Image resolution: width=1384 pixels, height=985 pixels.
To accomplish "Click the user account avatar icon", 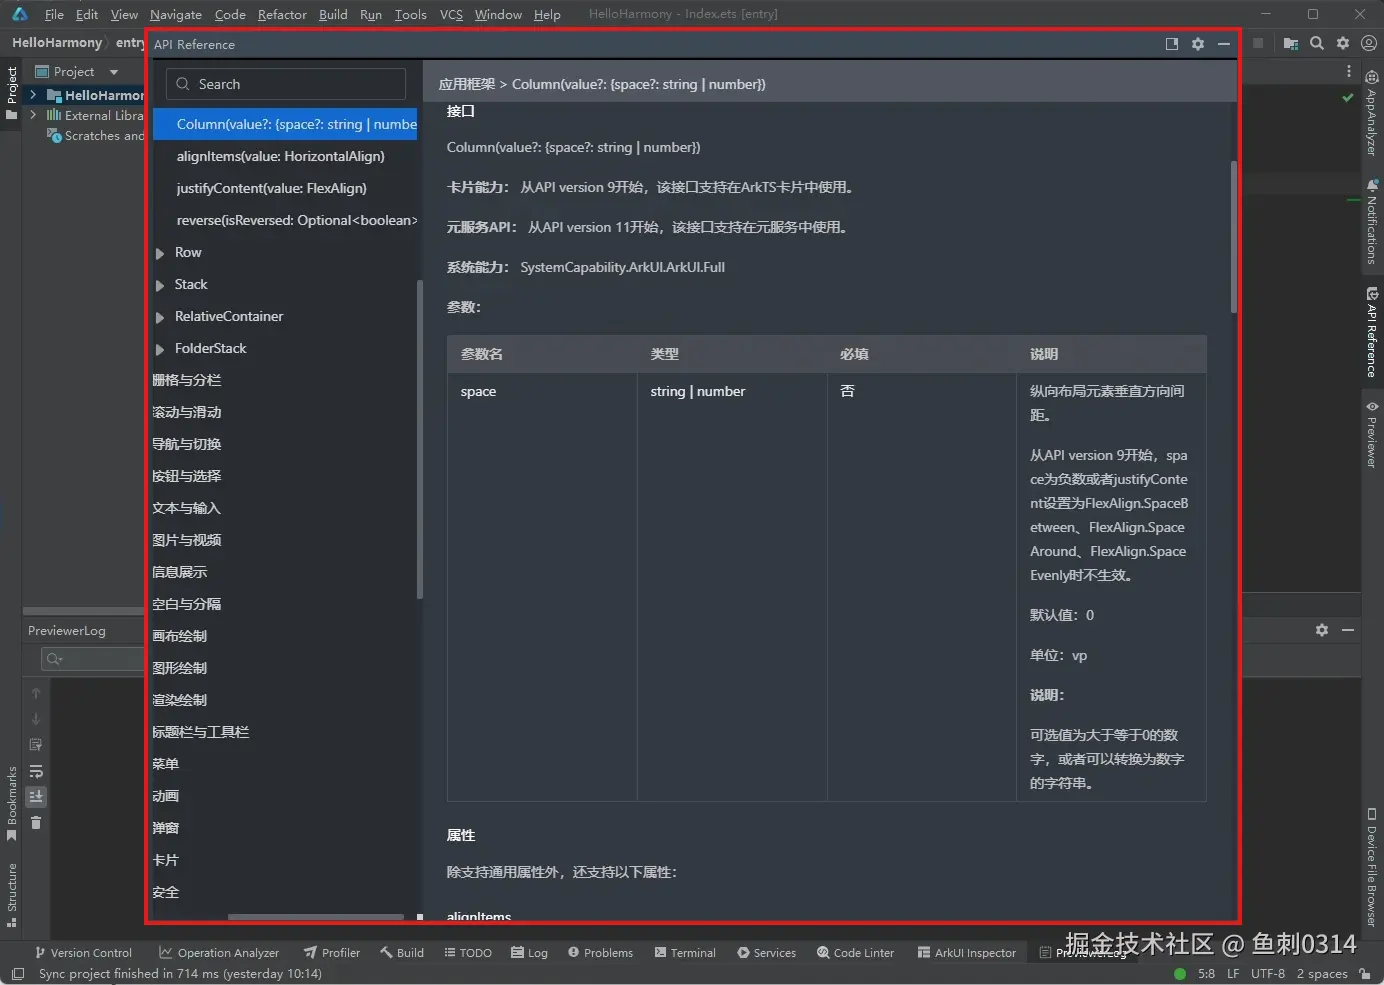I will coord(1369,43).
